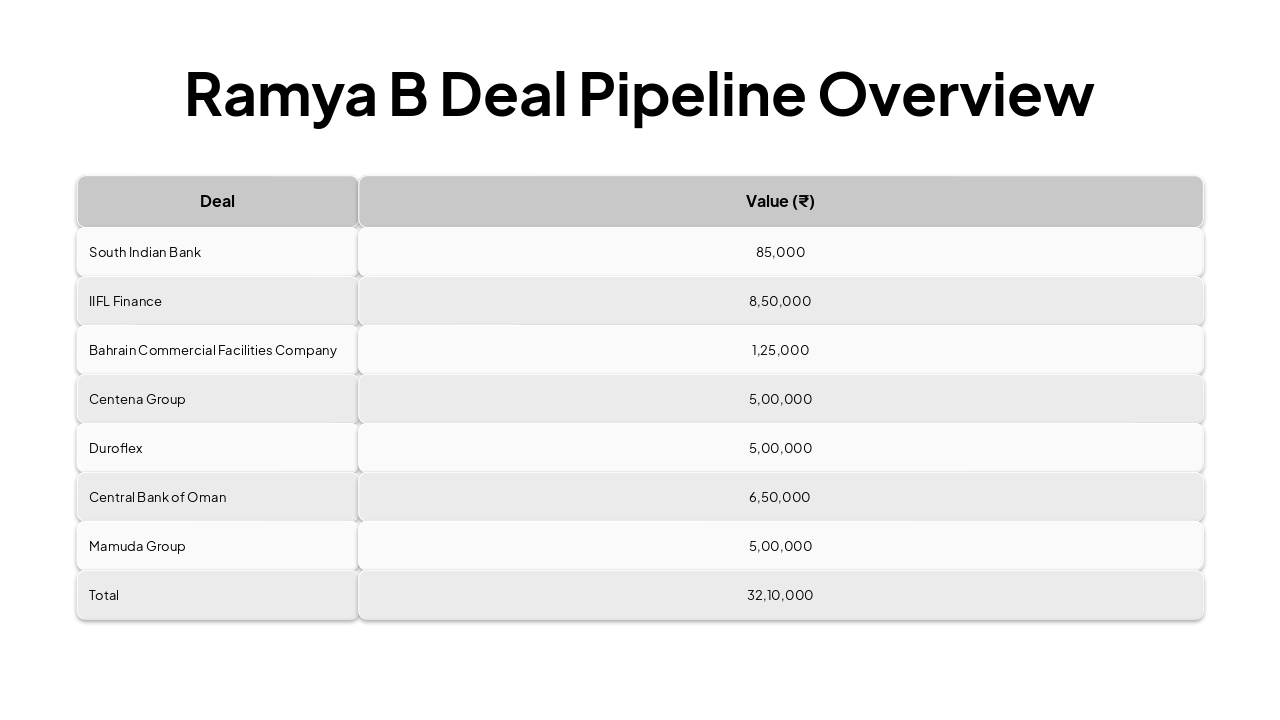Click the 1,25,000 value cell
The height and width of the screenshot is (720, 1280).
[780, 350]
